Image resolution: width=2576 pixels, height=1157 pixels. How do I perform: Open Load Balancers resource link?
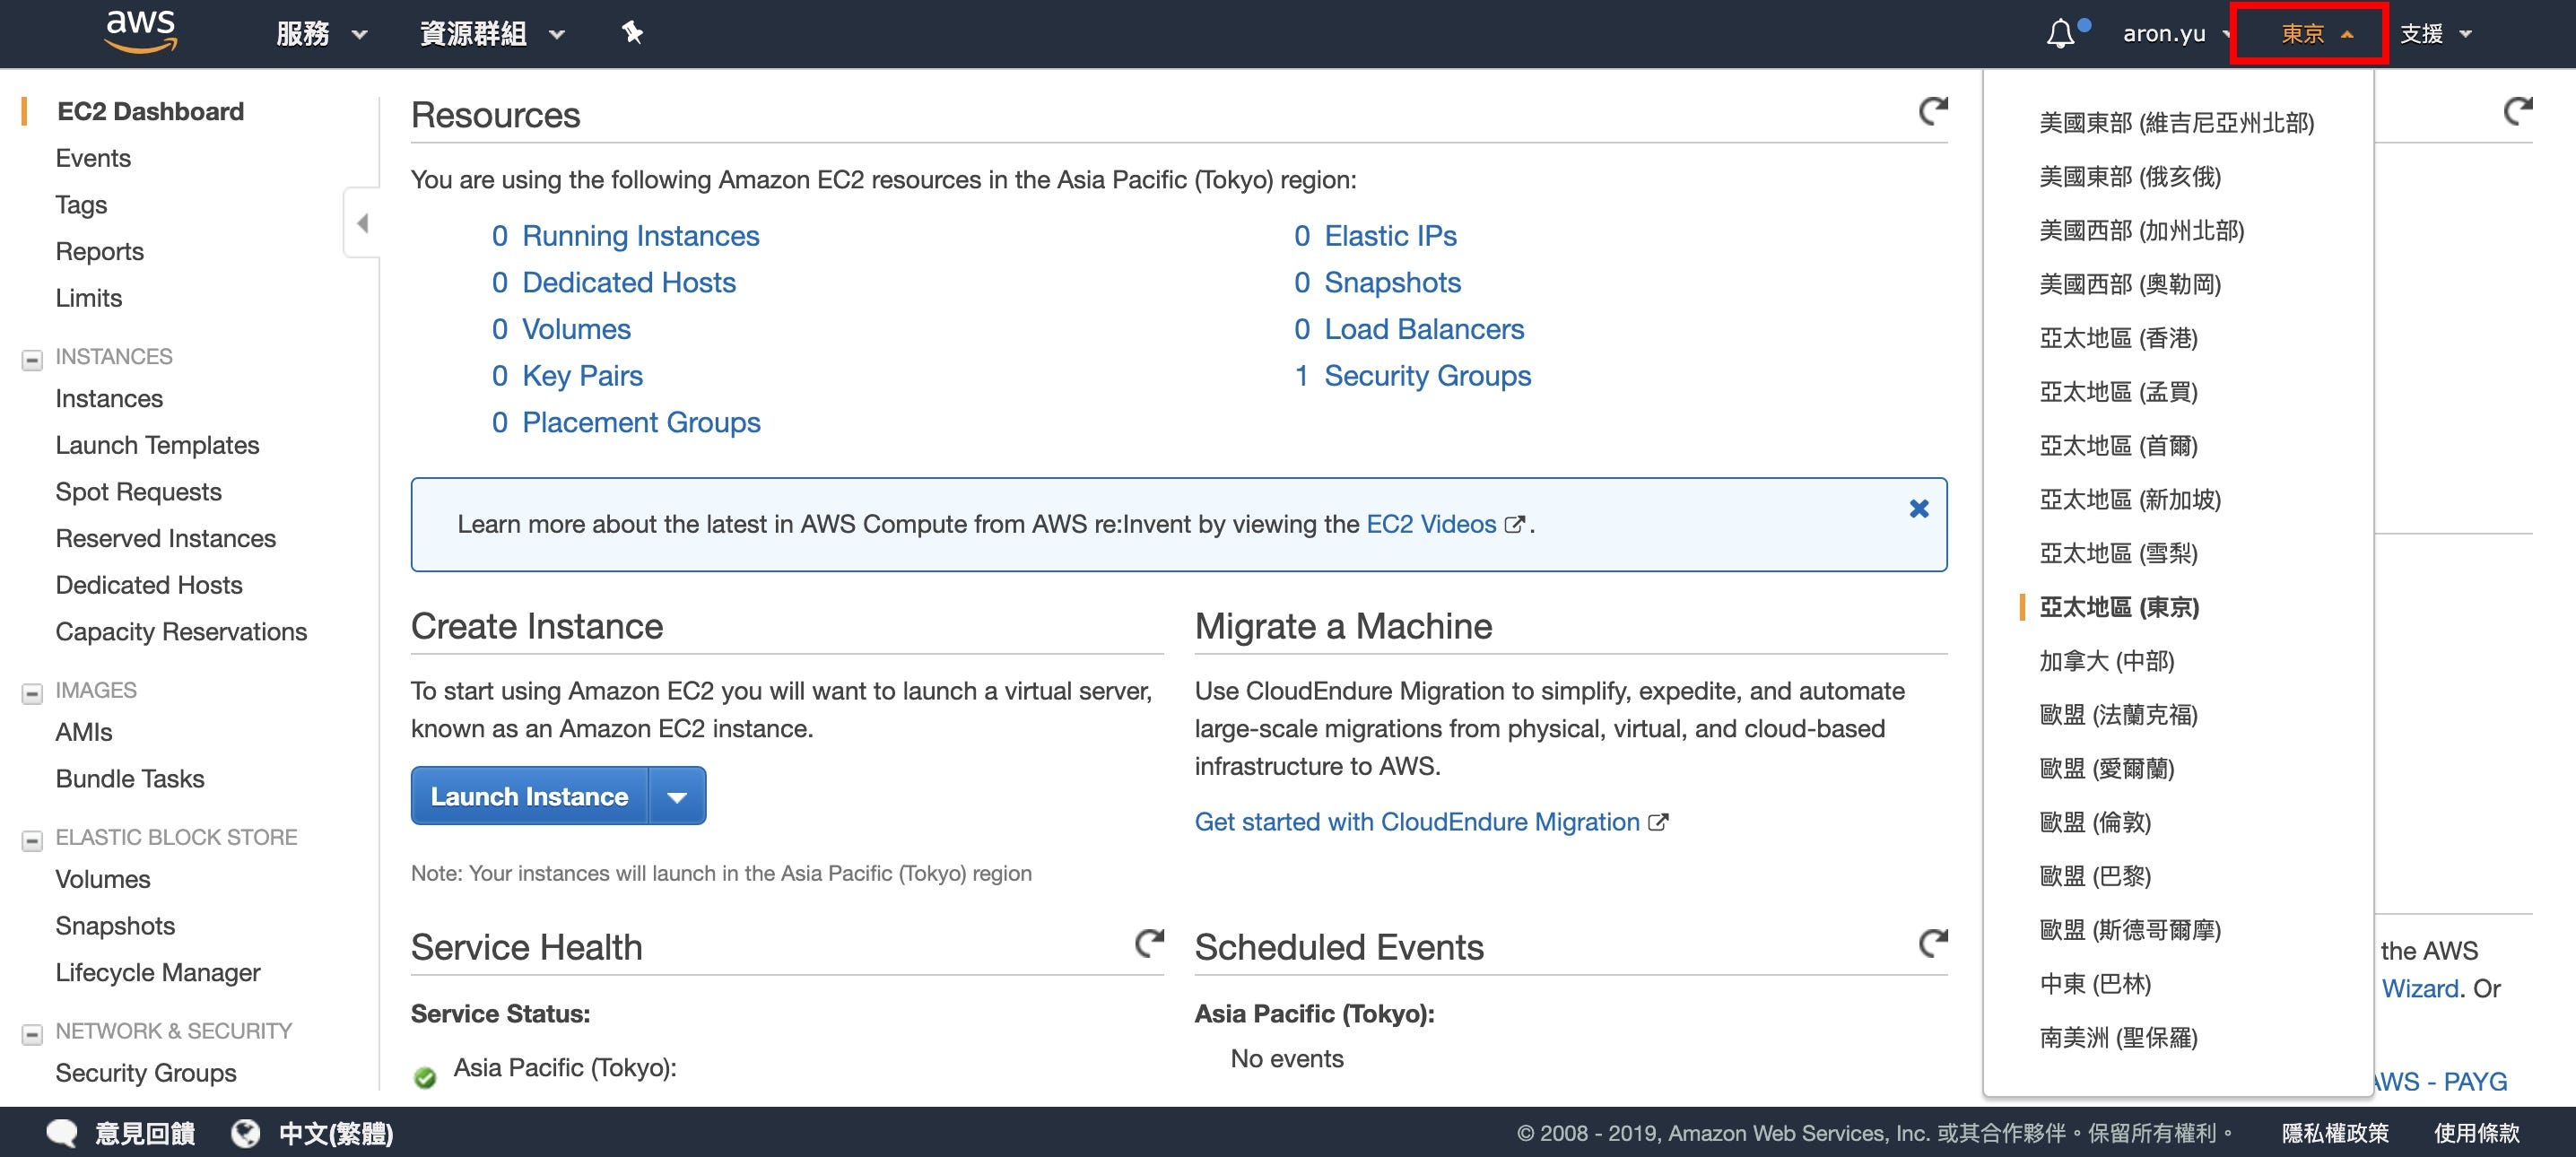tap(1424, 330)
